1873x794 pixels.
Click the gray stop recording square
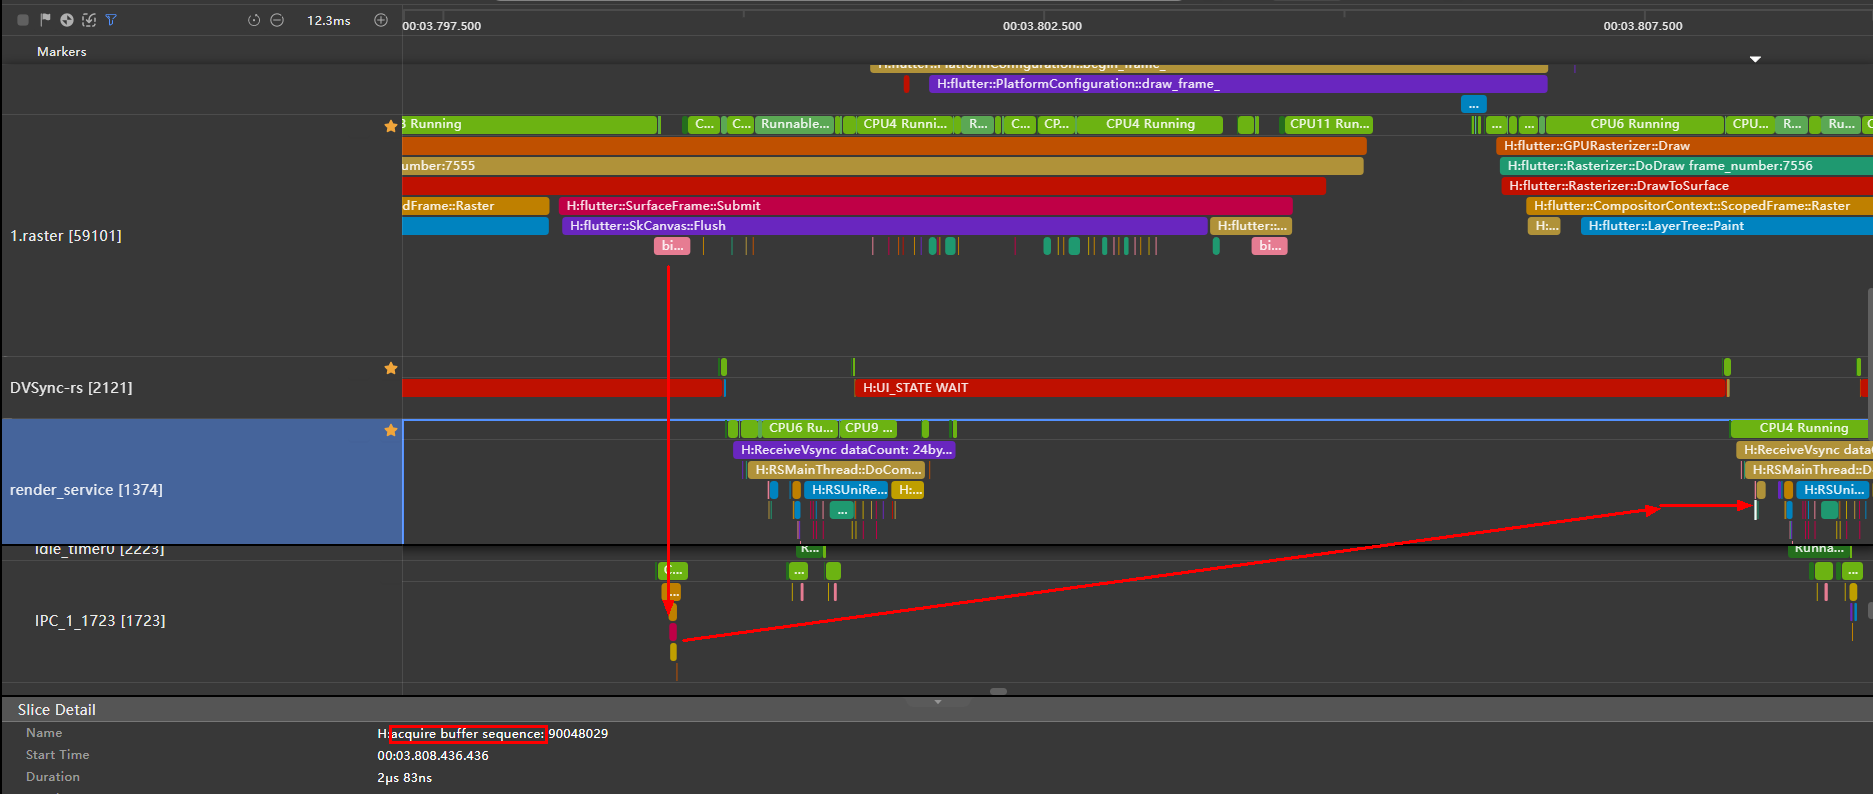click(23, 20)
